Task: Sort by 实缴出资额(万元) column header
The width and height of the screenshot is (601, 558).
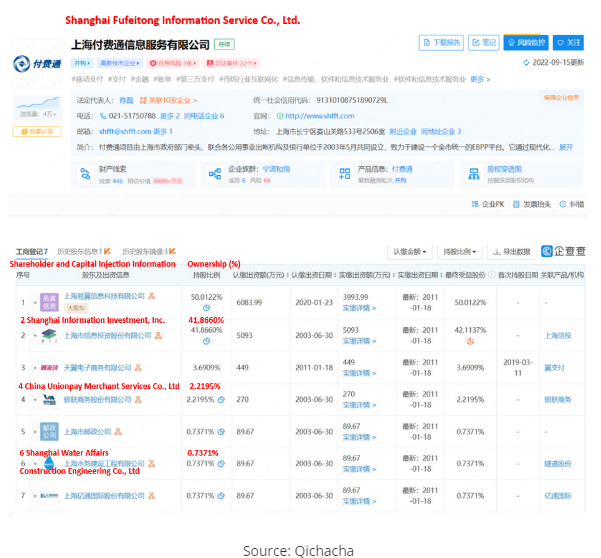Action: pos(367,275)
